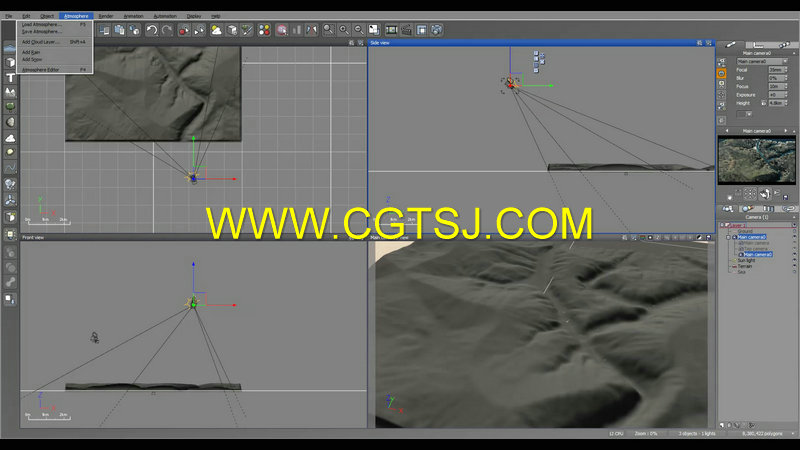This screenshot has height=450, width=800.
Task: Expand the Layer 1 tree node
Action: (722, 225)
